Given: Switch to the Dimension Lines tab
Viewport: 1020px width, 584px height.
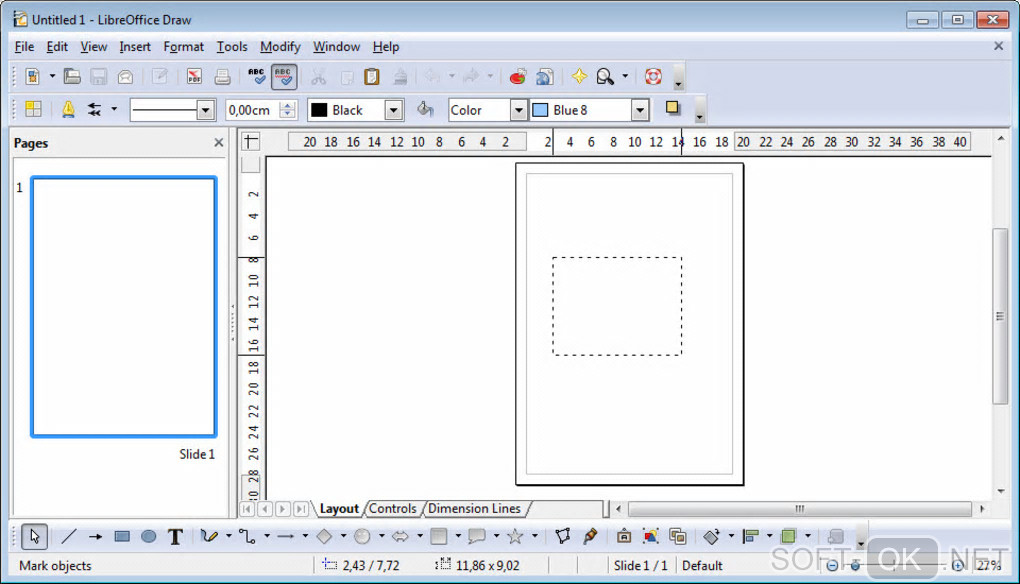Looking at the screenshot, I should [474, 509].
